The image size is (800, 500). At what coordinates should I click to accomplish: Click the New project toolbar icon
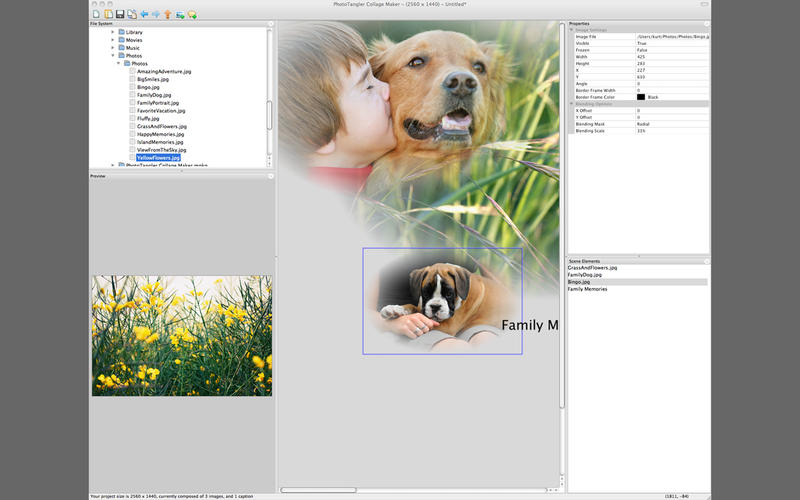96,14
